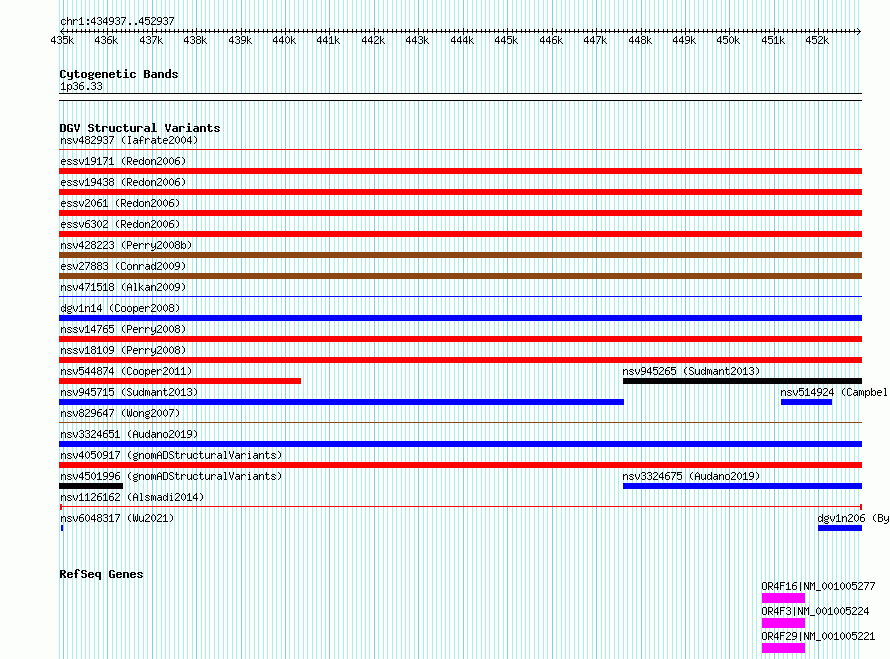Open gene OR4F16|NM_001005277 label
The image size is (890, 659).
click(818, 586)
